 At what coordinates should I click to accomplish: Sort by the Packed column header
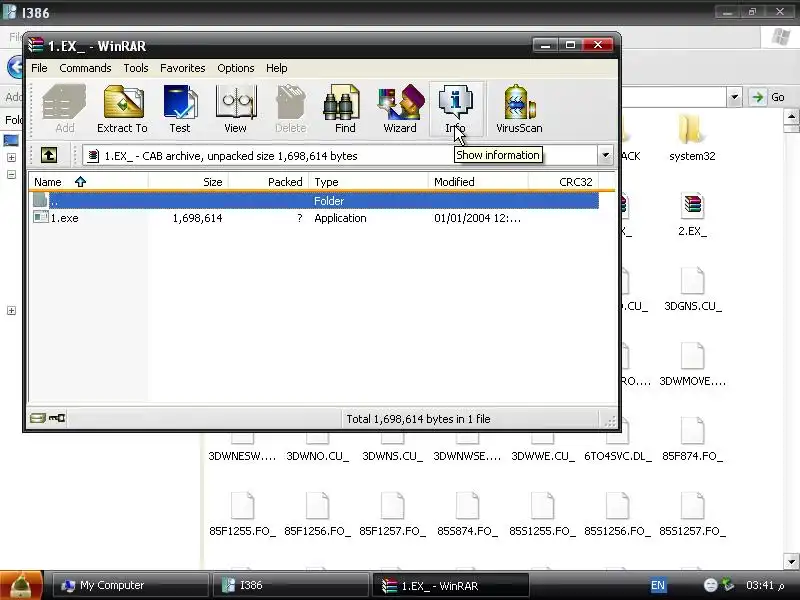268,182
